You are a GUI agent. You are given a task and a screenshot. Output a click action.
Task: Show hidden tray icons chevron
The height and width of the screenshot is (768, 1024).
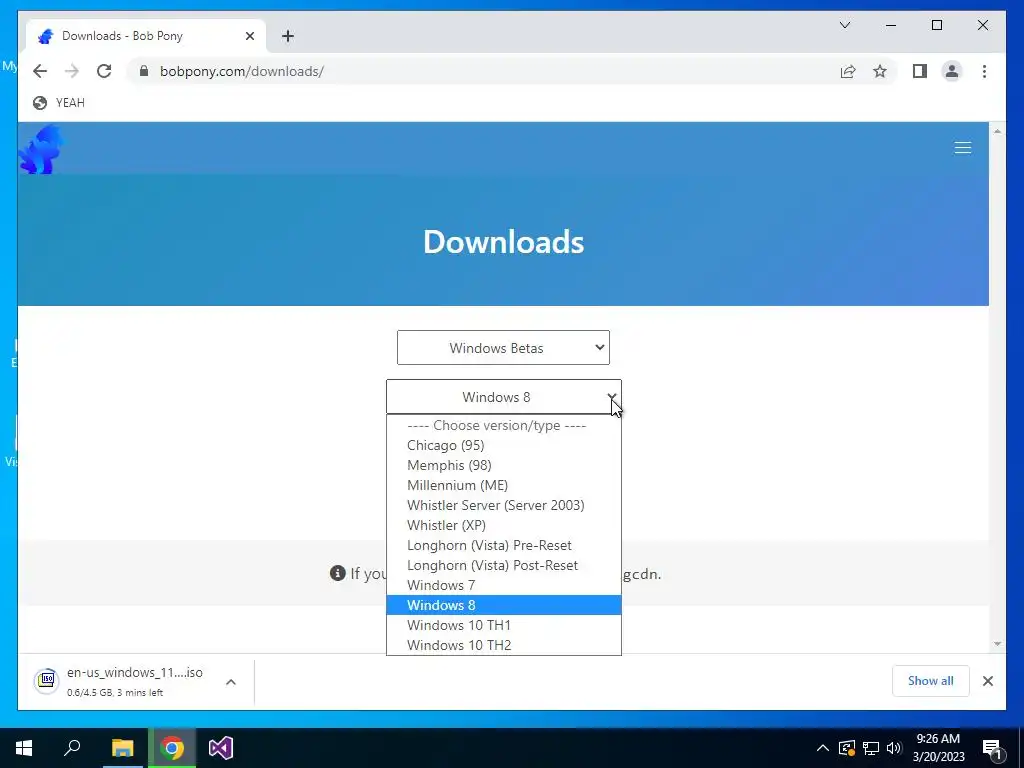(823, 748)
